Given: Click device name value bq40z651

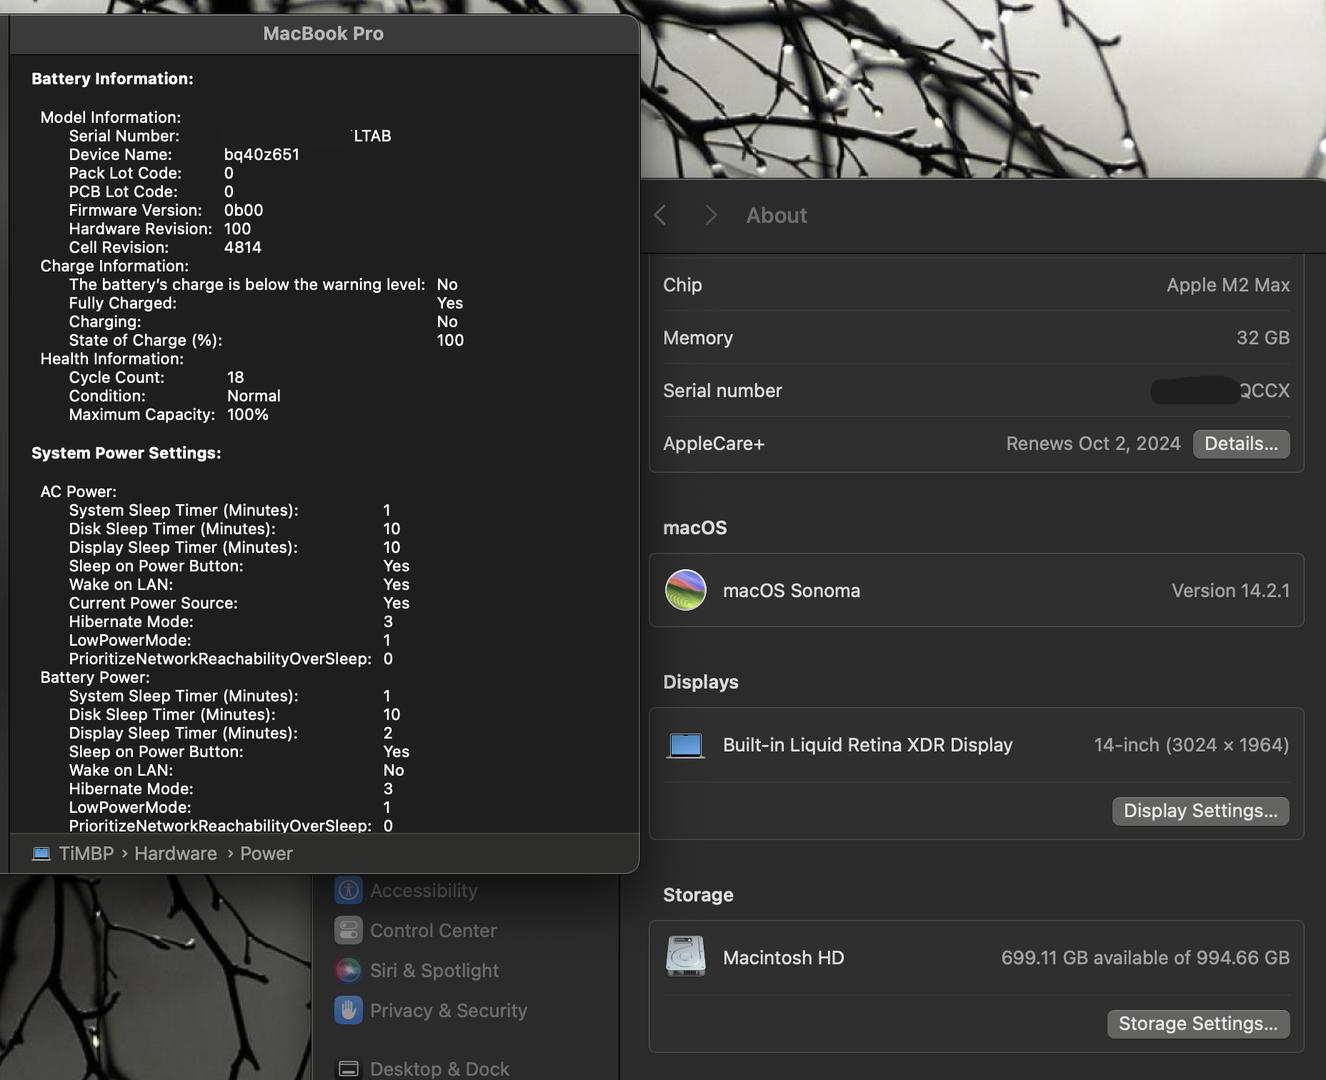Looking at the screenshot, I should (261, 155).
